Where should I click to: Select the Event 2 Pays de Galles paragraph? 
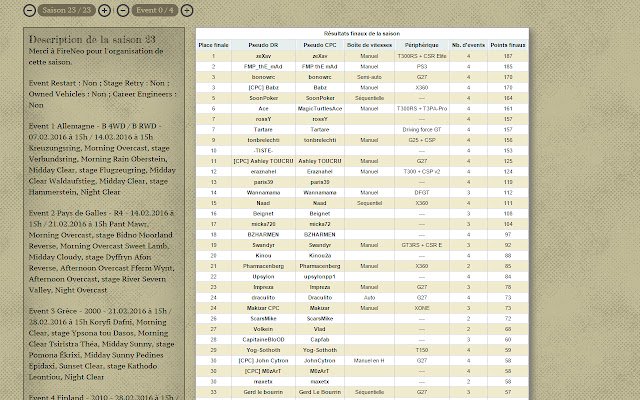(x=102, y=251)
